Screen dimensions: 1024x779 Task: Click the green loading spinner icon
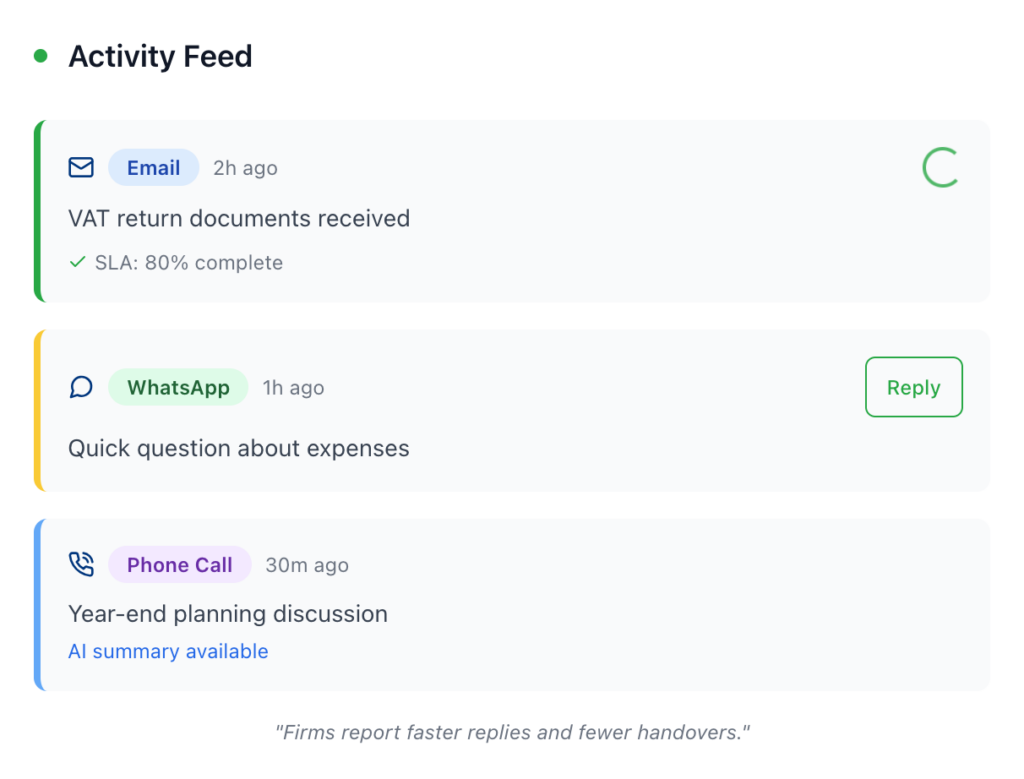(940, 168)
